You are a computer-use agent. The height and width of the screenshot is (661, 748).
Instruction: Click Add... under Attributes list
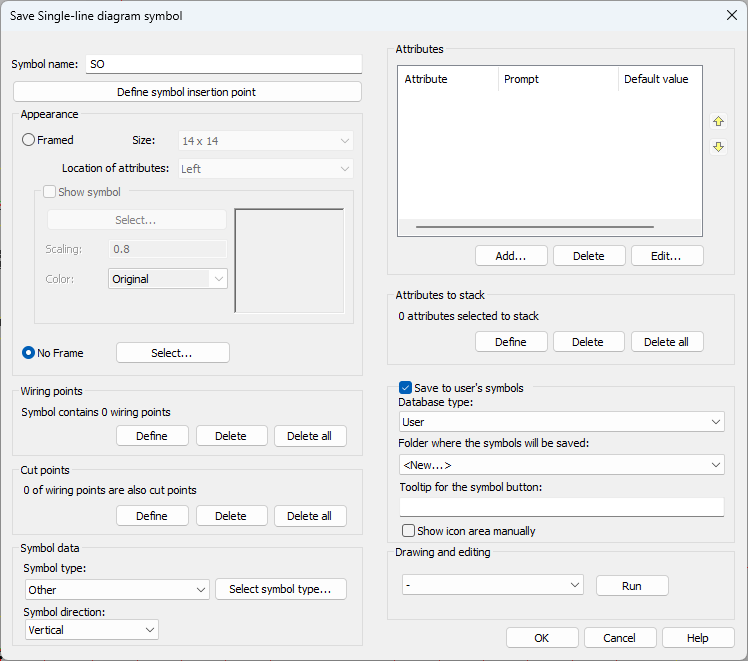point(511,256)
